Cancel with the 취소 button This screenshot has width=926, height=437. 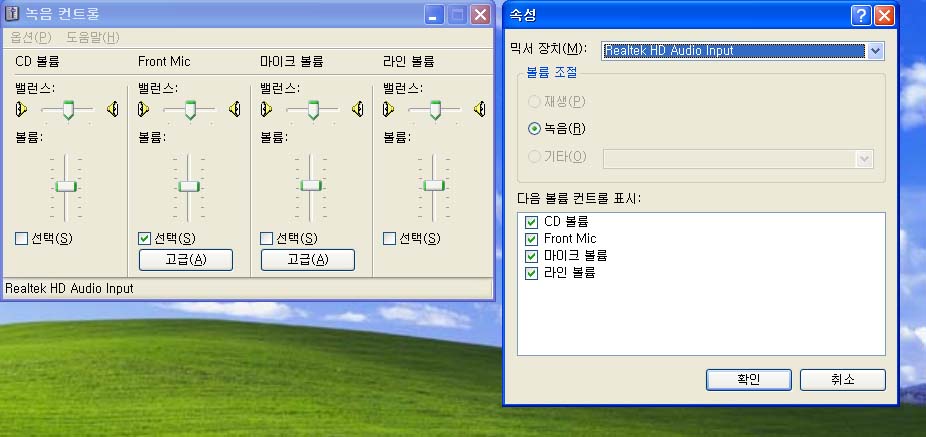point(843,380)
